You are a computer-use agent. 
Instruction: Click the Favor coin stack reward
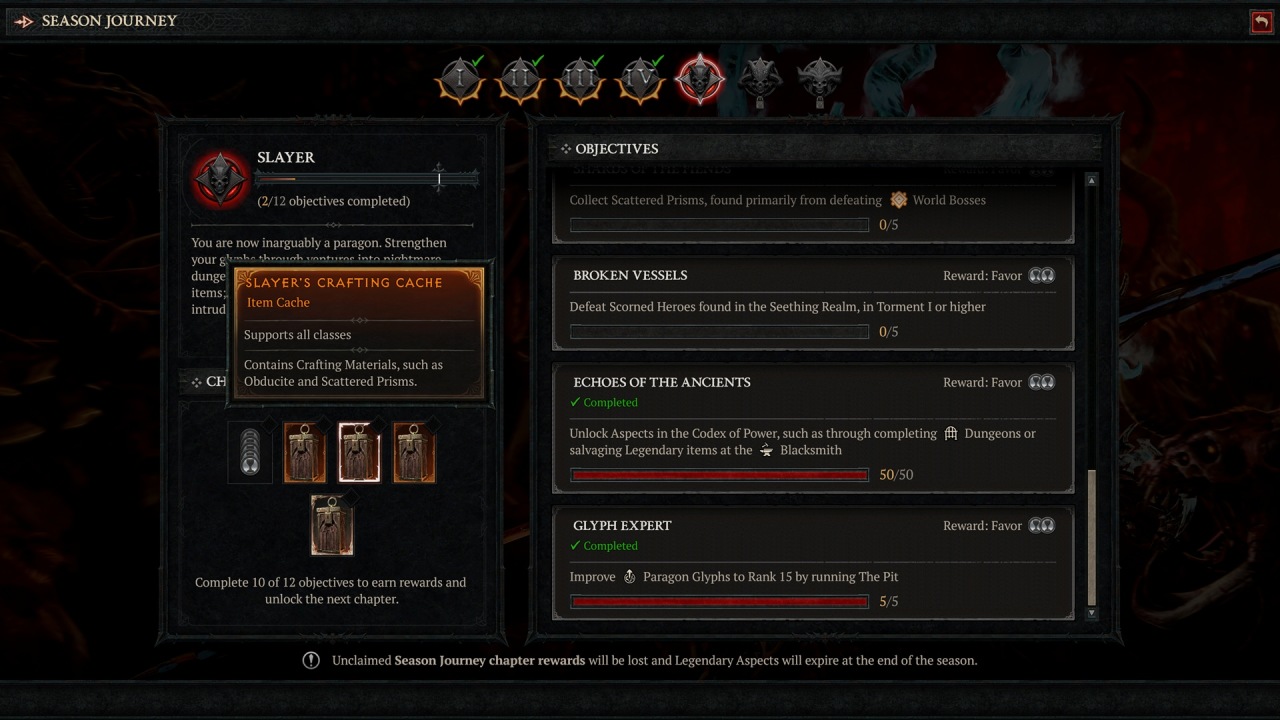coord(250,453)
